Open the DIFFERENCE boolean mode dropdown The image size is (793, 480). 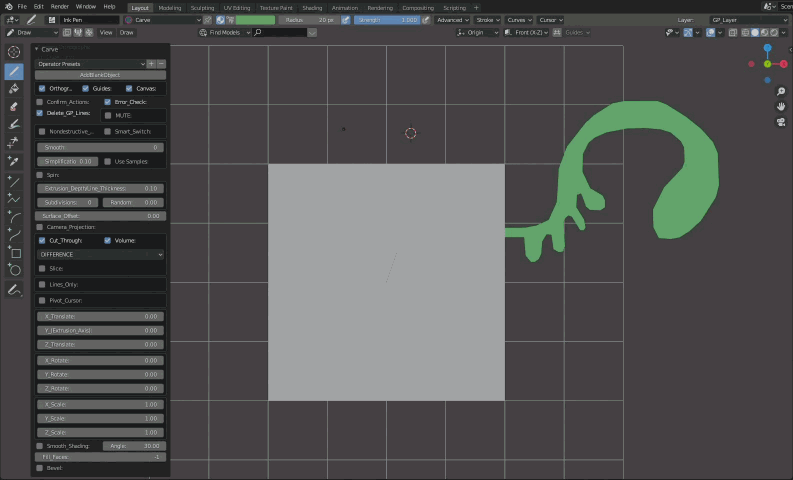click(x=100, y=254)
